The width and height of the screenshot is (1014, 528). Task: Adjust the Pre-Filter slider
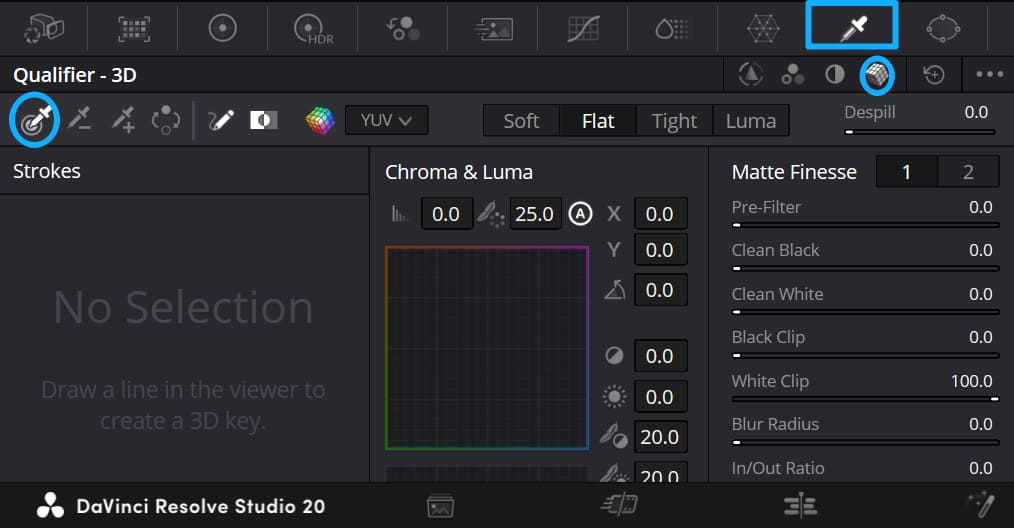coord(865,225)
